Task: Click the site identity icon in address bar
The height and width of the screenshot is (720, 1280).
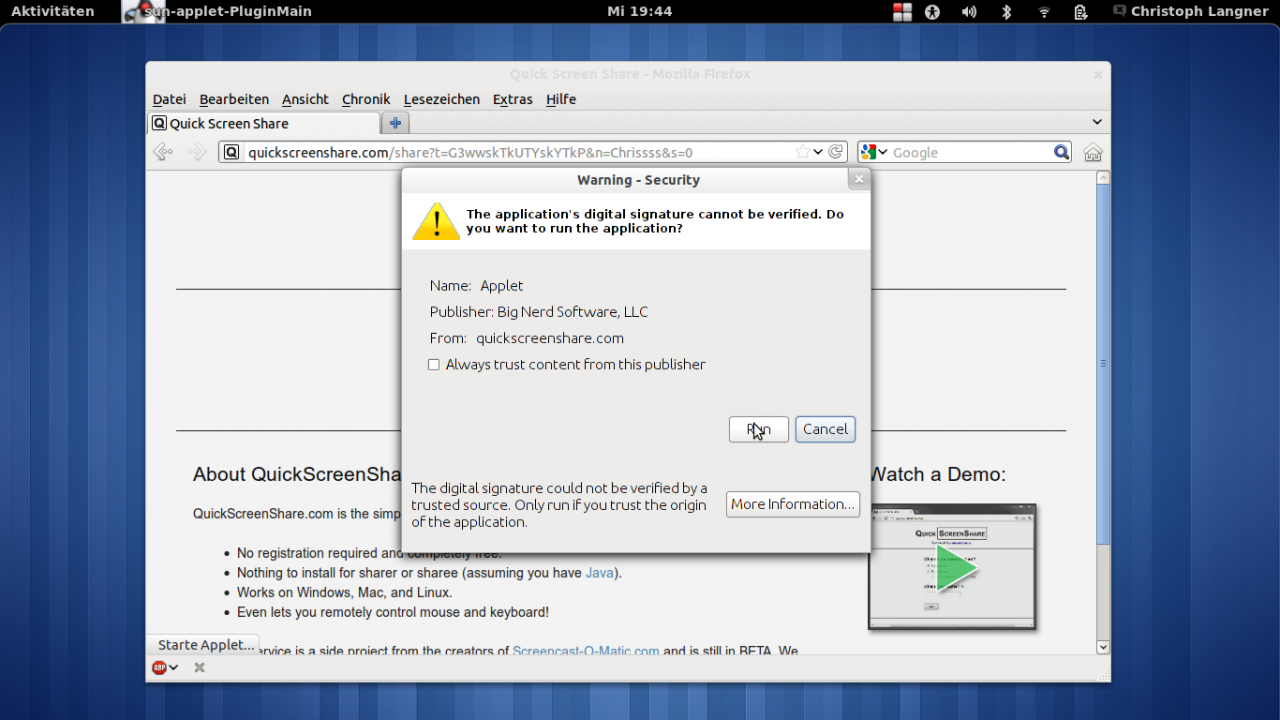Action: pyautogui.click(x=231, y=152)
